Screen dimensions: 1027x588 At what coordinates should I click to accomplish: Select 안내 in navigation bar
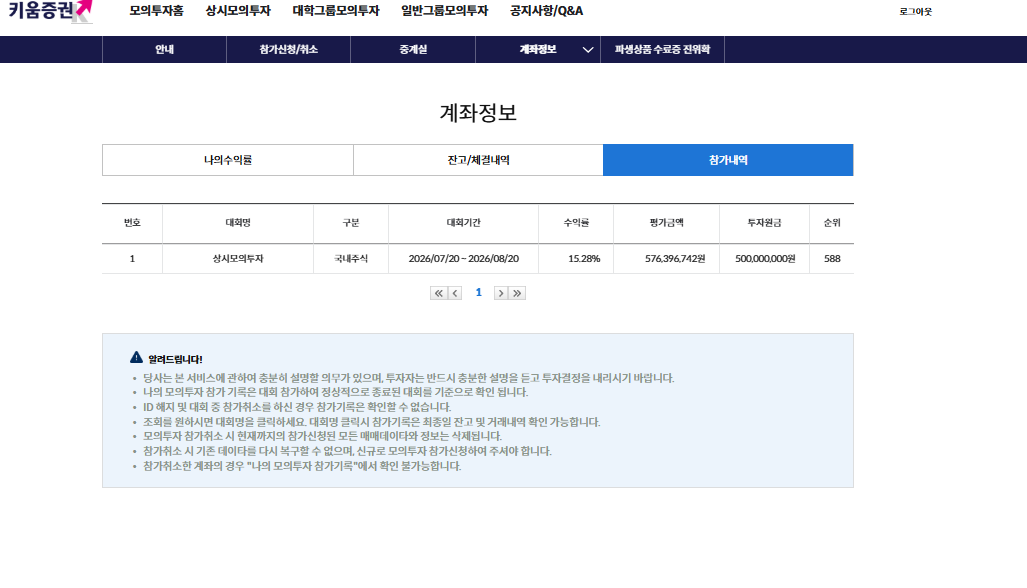tap(164, 50)
